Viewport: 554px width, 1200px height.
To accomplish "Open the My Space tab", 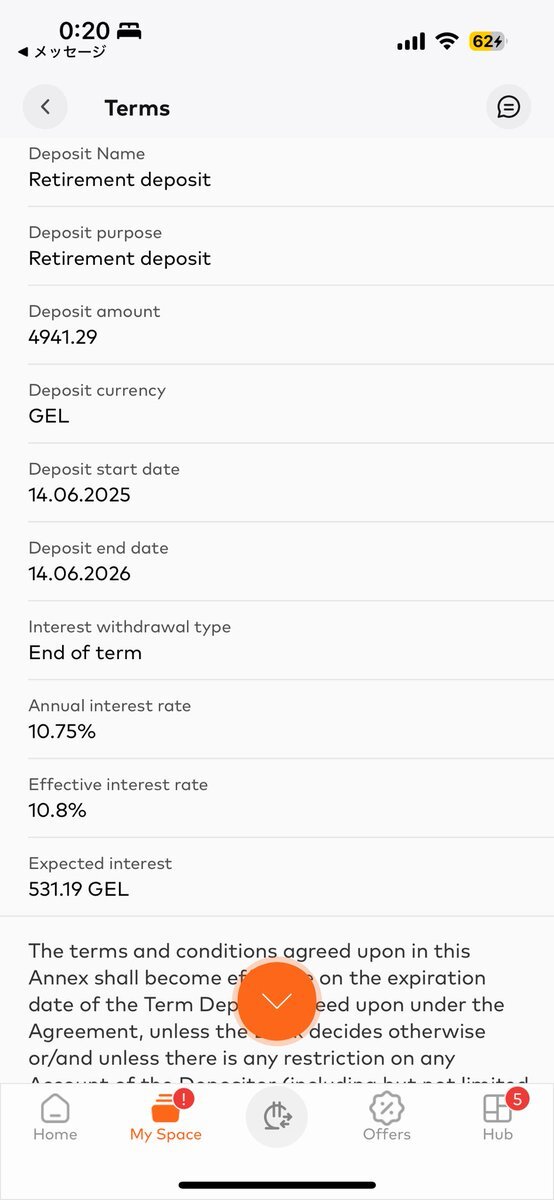I will click(166, 1117).
